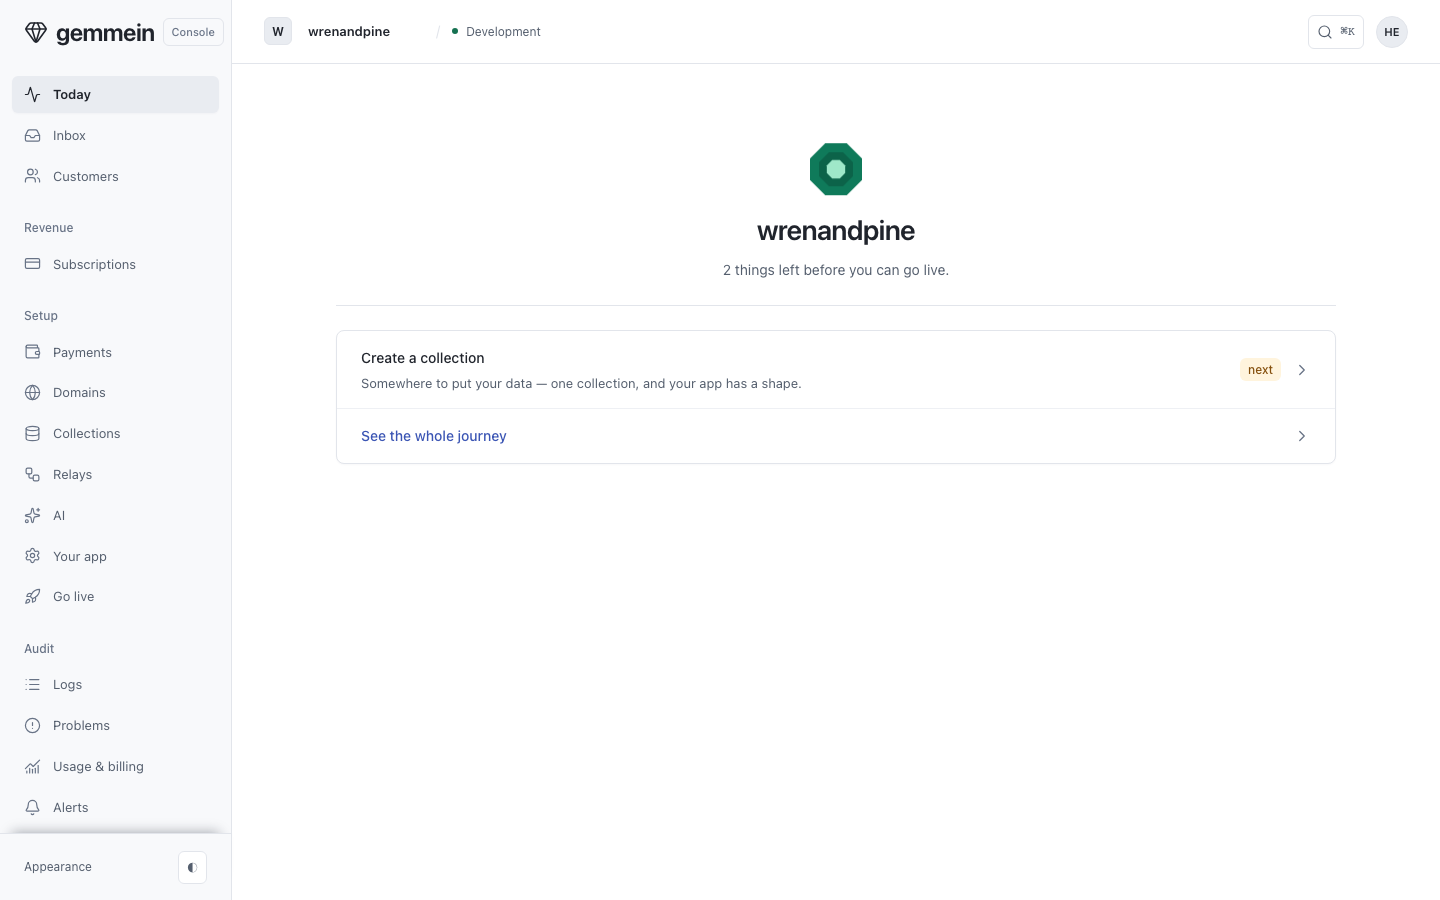
Task: Toggle the Appearance theme switch
Action: [192, 867]
